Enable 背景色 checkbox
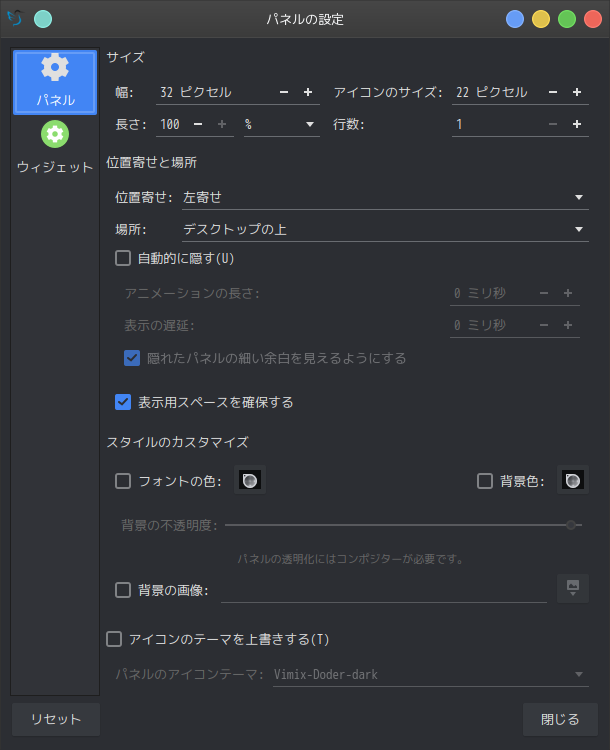This screenshot has width=610, height=750. [x=485, y=481]
